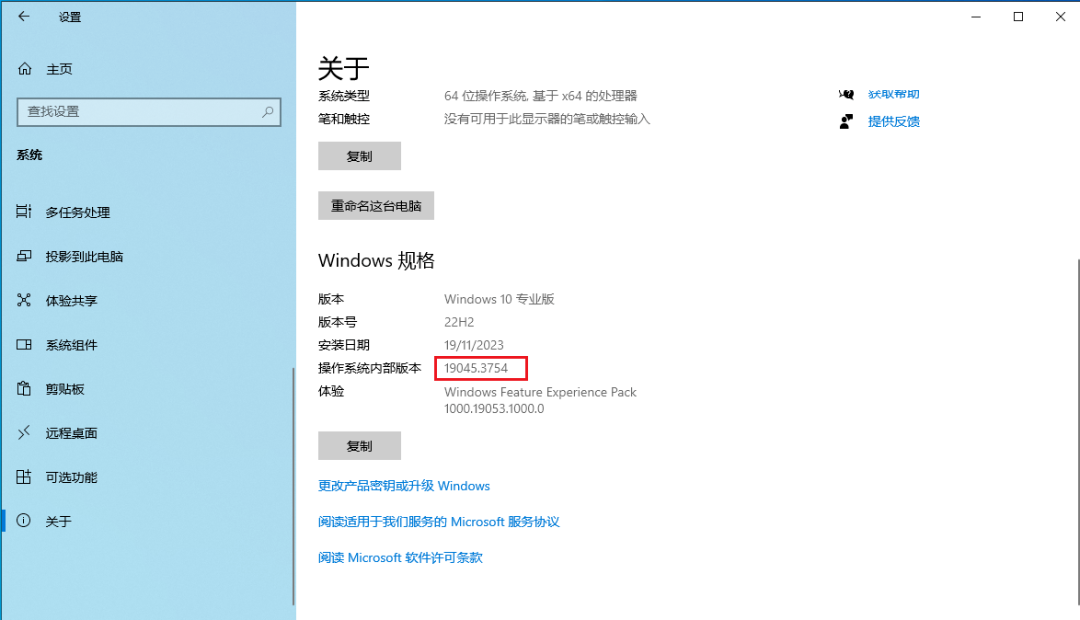Click the 可选功能 icon
1080x620 pixels.
(24, 477)
